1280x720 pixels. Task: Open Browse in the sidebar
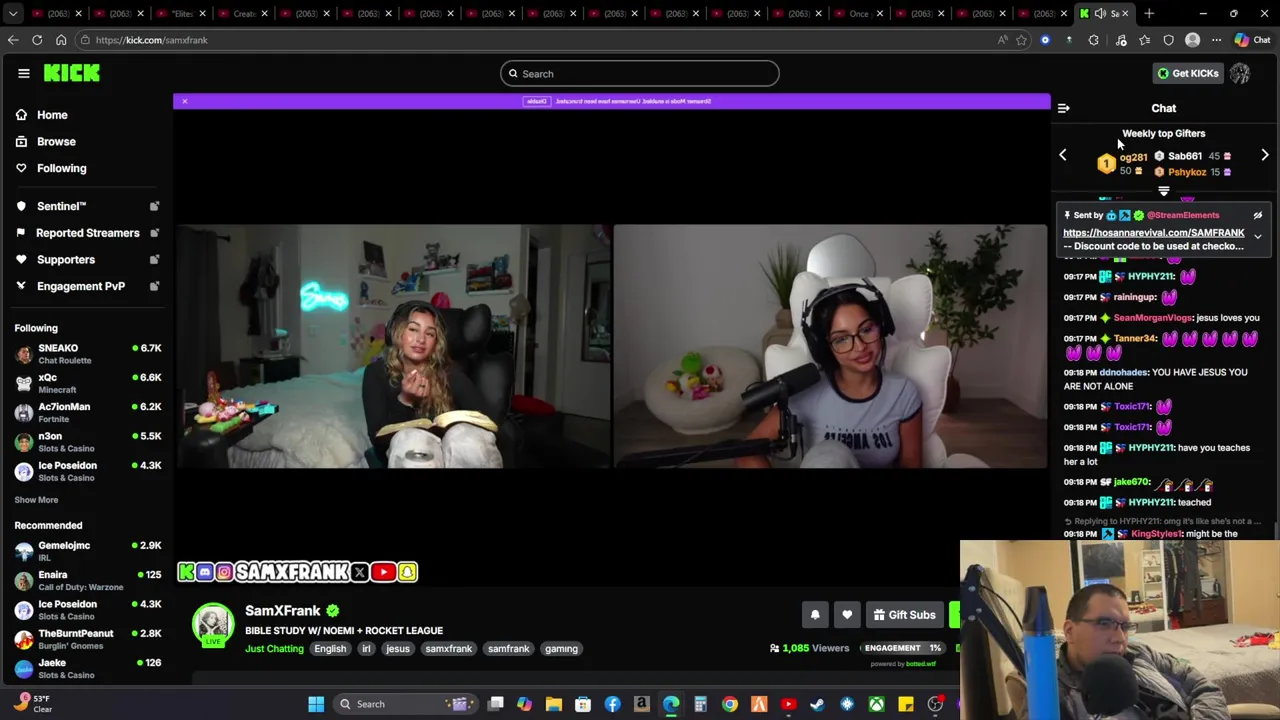tap(56, 142)
